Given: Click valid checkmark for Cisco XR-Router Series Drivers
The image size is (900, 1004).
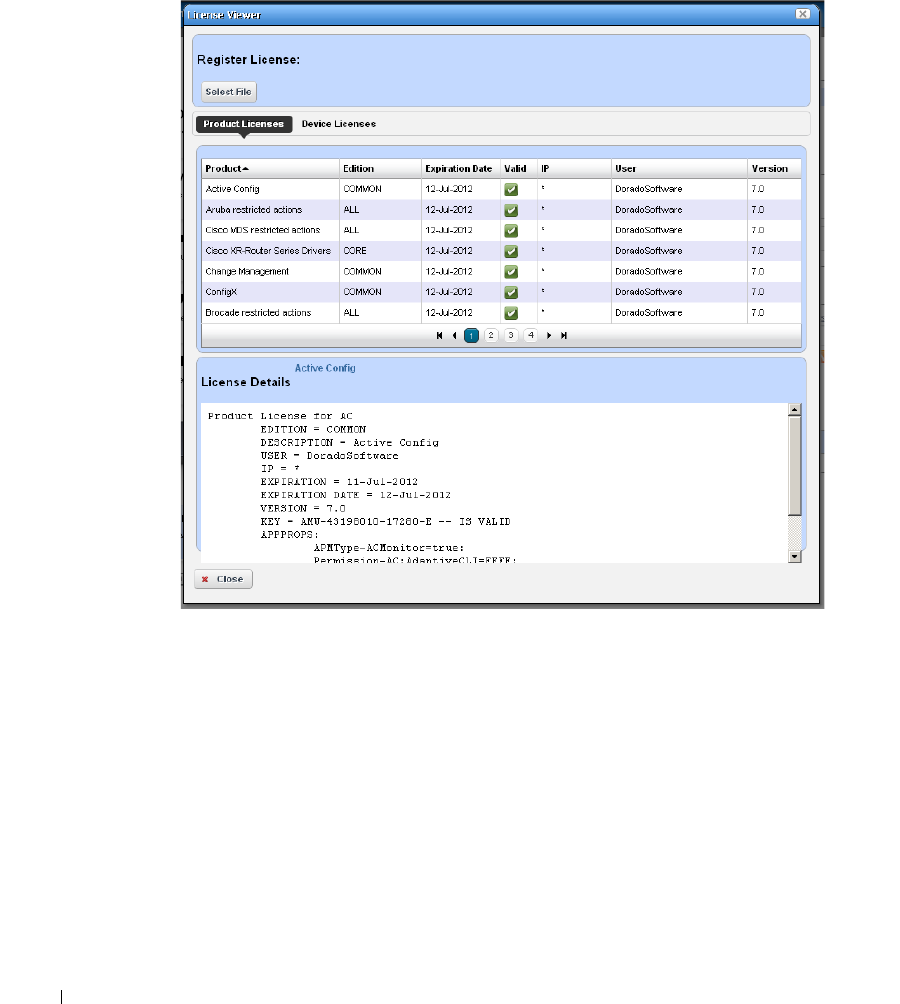Looking at the screenshot, I should point(511,251).
